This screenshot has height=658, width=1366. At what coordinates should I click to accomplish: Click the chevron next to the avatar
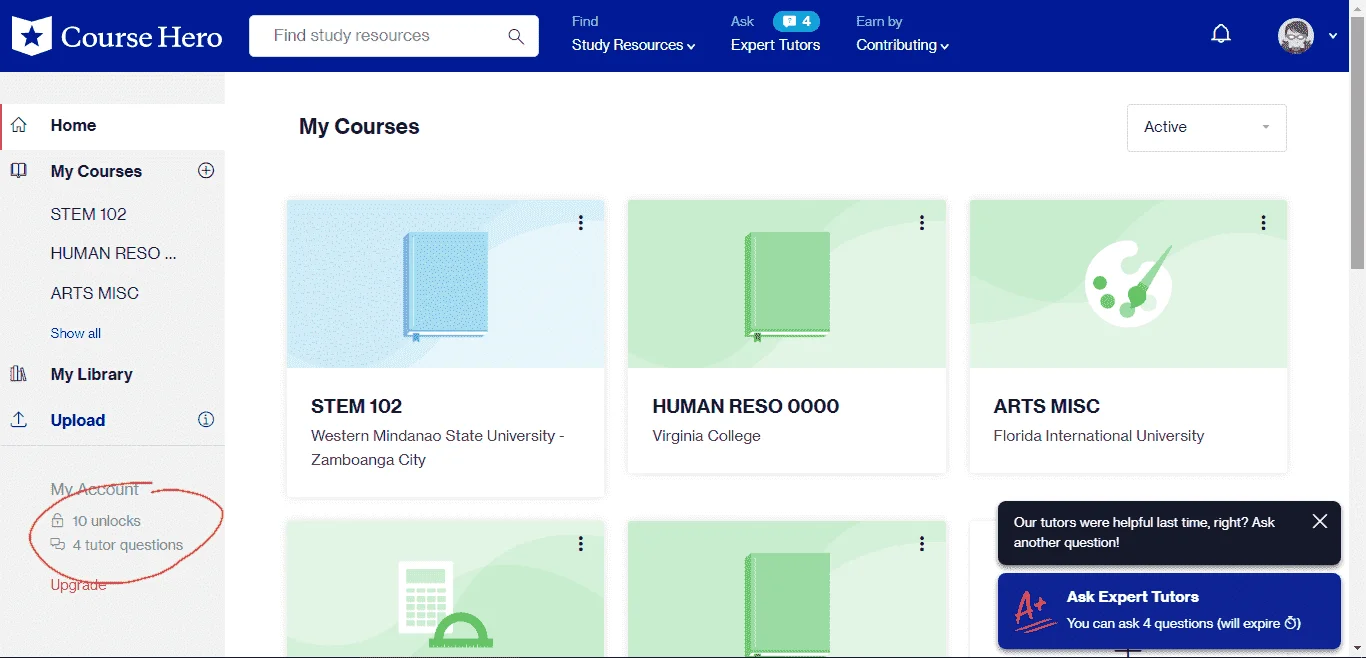pyautogui.click(x=1333, y=36)
